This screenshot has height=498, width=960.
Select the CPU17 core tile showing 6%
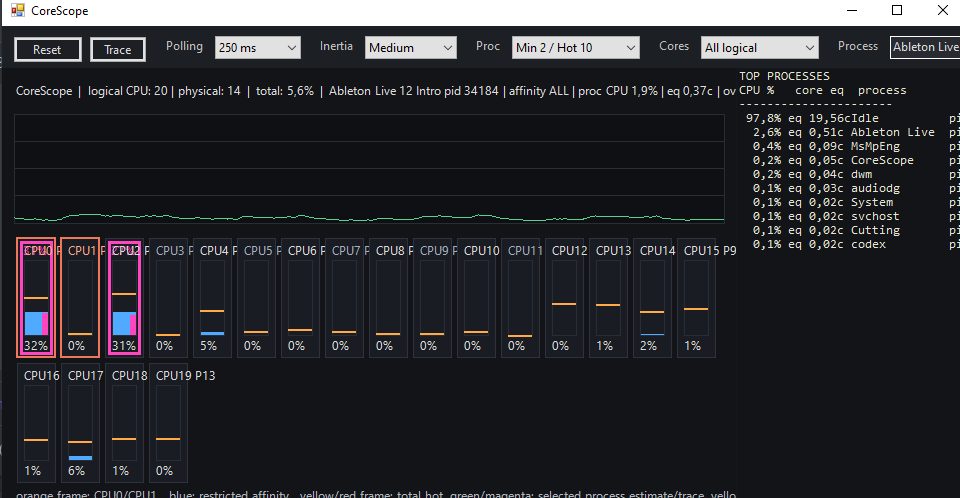click(80, 423)
